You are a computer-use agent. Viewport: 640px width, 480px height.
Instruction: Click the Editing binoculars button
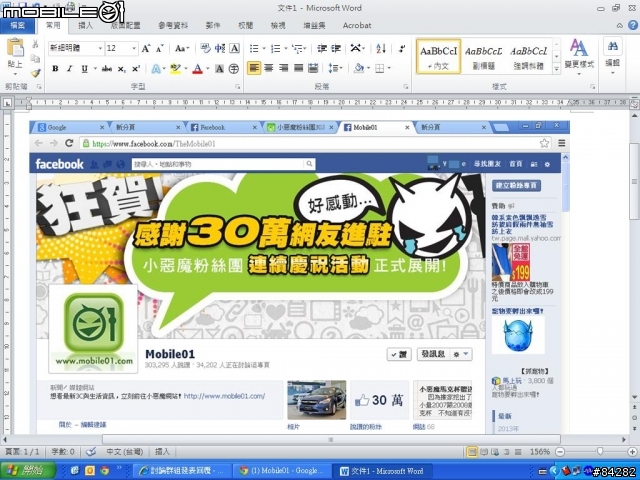tap(613, 55)
